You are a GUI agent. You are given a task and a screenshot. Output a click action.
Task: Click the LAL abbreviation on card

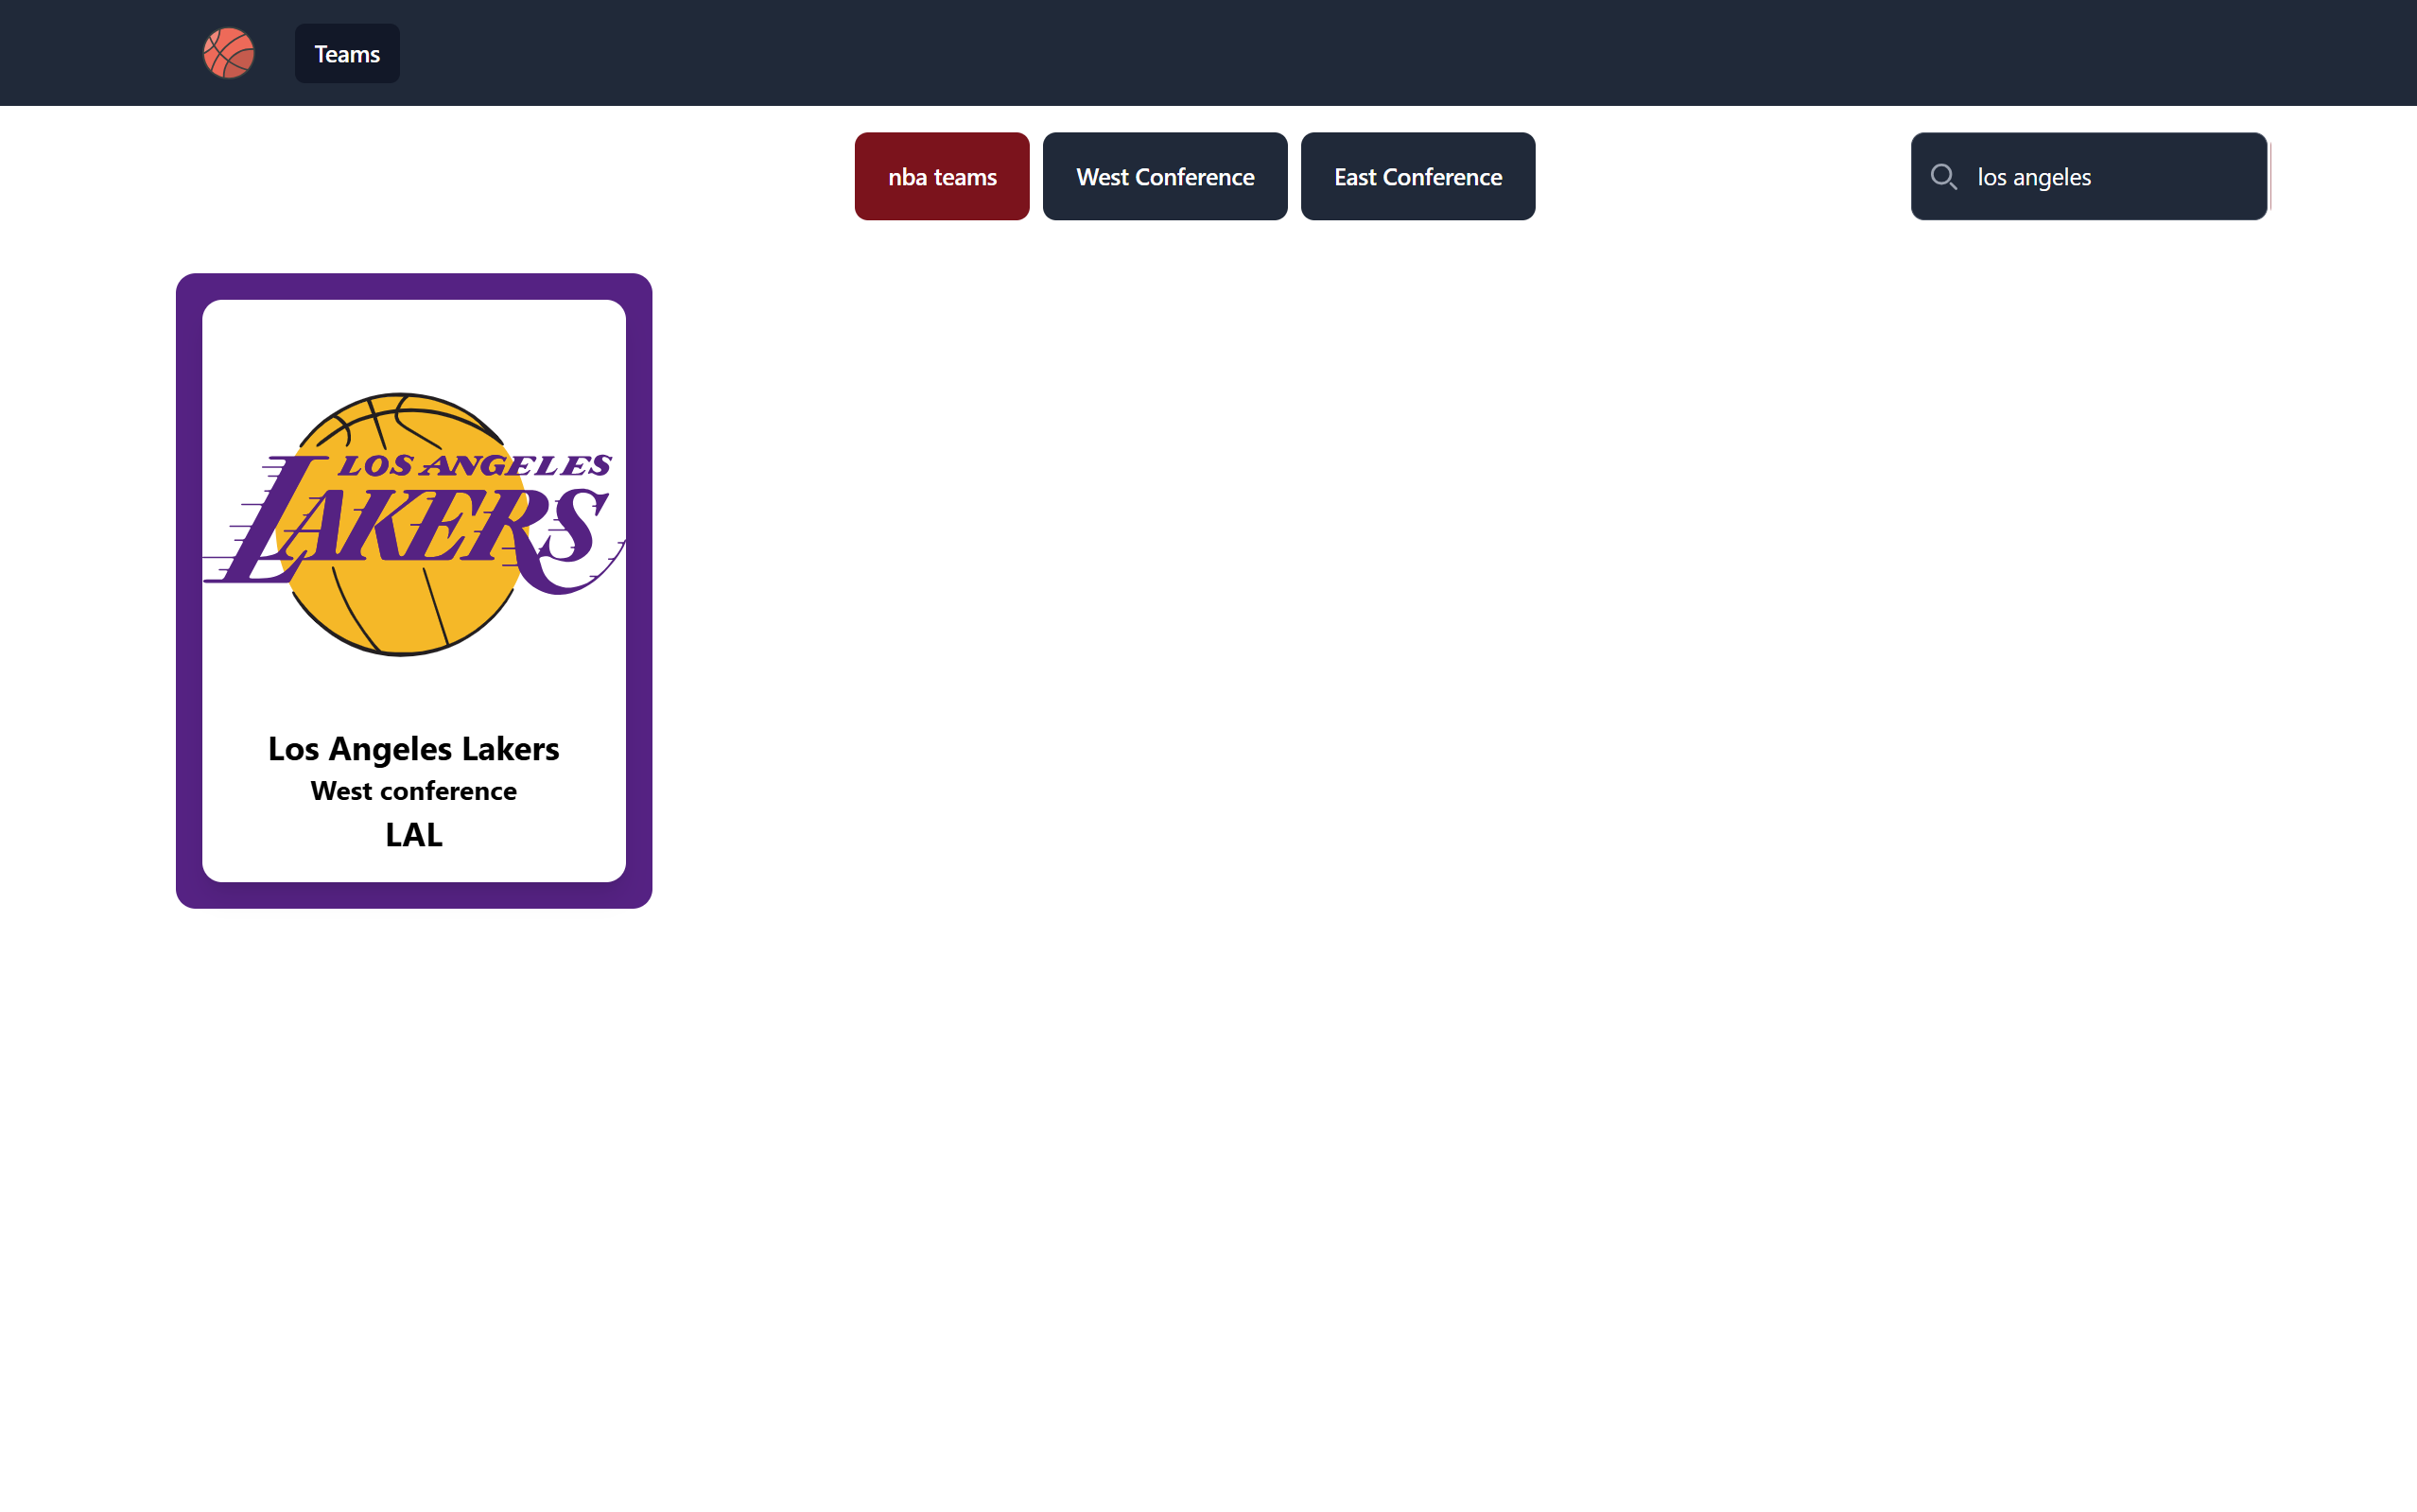413,834
